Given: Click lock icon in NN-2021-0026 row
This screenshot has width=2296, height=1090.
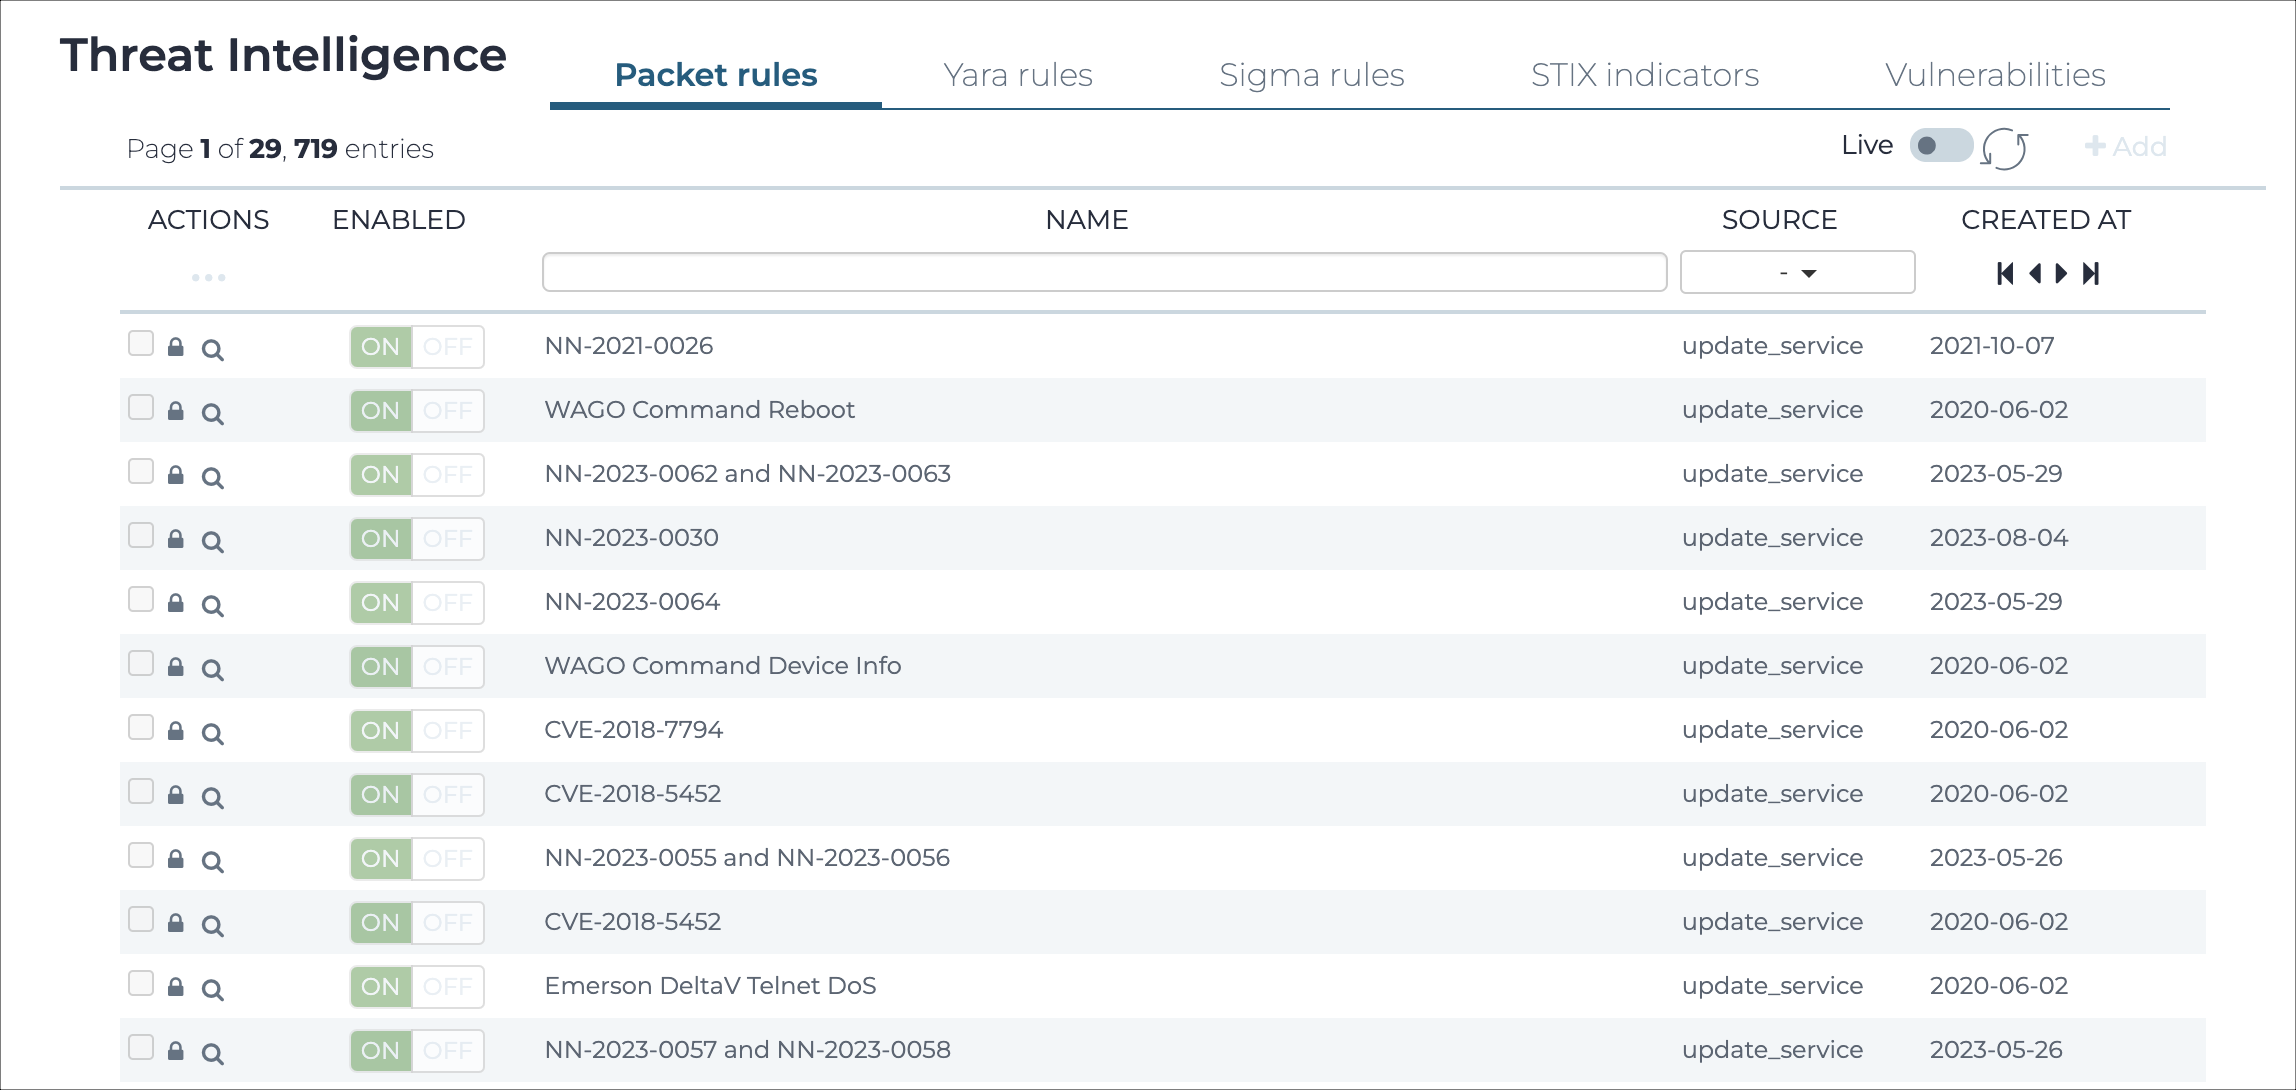Looking at the screenshot, I should pyautogui.click(x=176, y=347).
